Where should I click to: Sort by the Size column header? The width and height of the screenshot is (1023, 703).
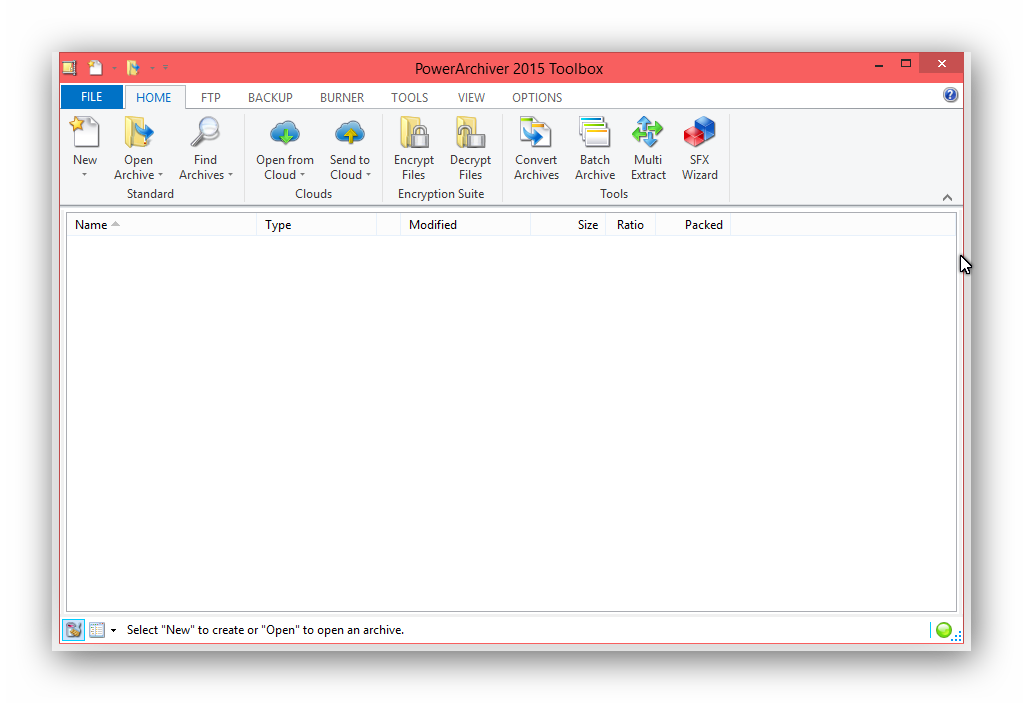click(568, 225)
